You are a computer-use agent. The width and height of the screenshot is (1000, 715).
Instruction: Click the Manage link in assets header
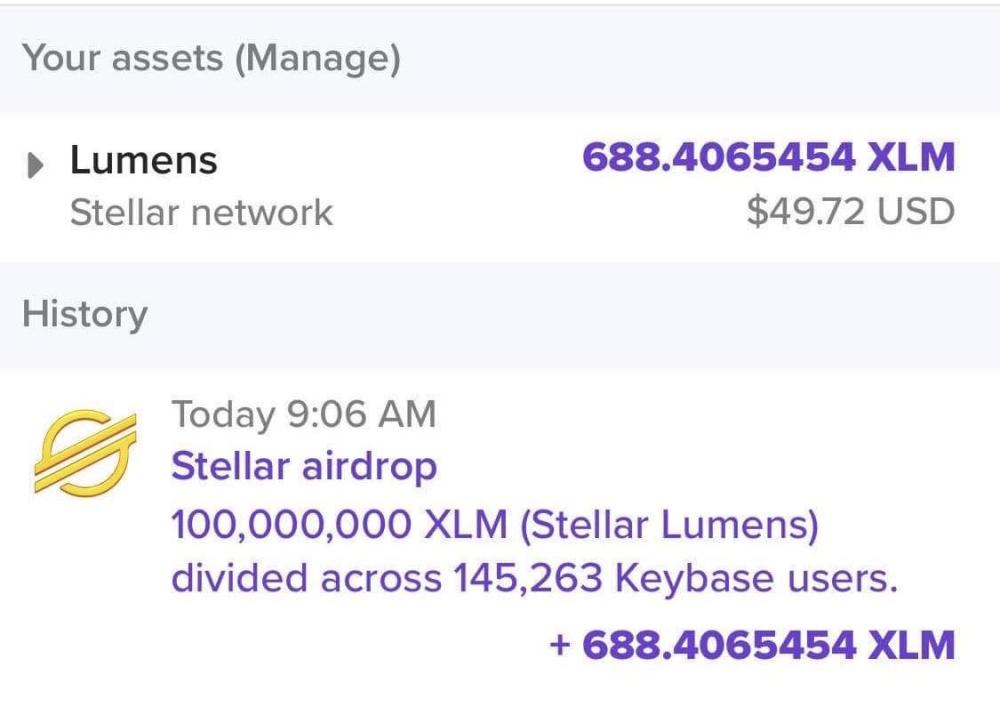tap(317, 59)
